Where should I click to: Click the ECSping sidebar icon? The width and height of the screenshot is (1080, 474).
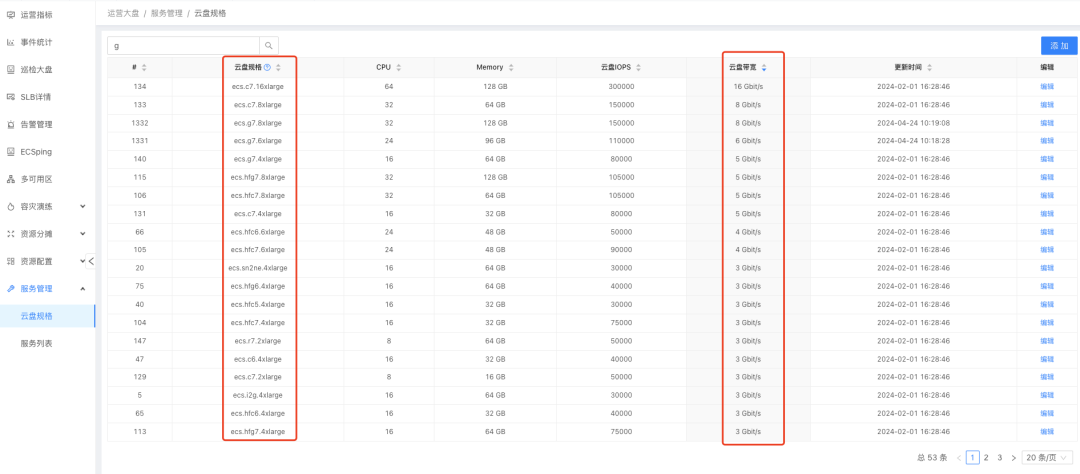click(10, 152)
